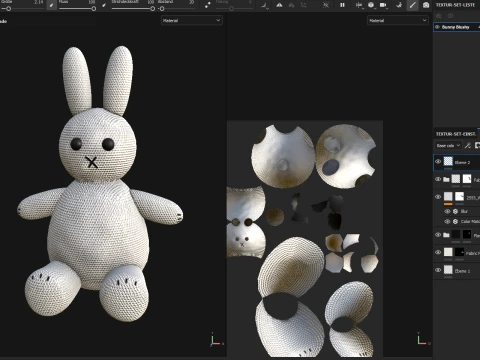The image size is (480, 360).
Task: Click the camera screenshot icon in the toolbar
Action: click(426, 5)
